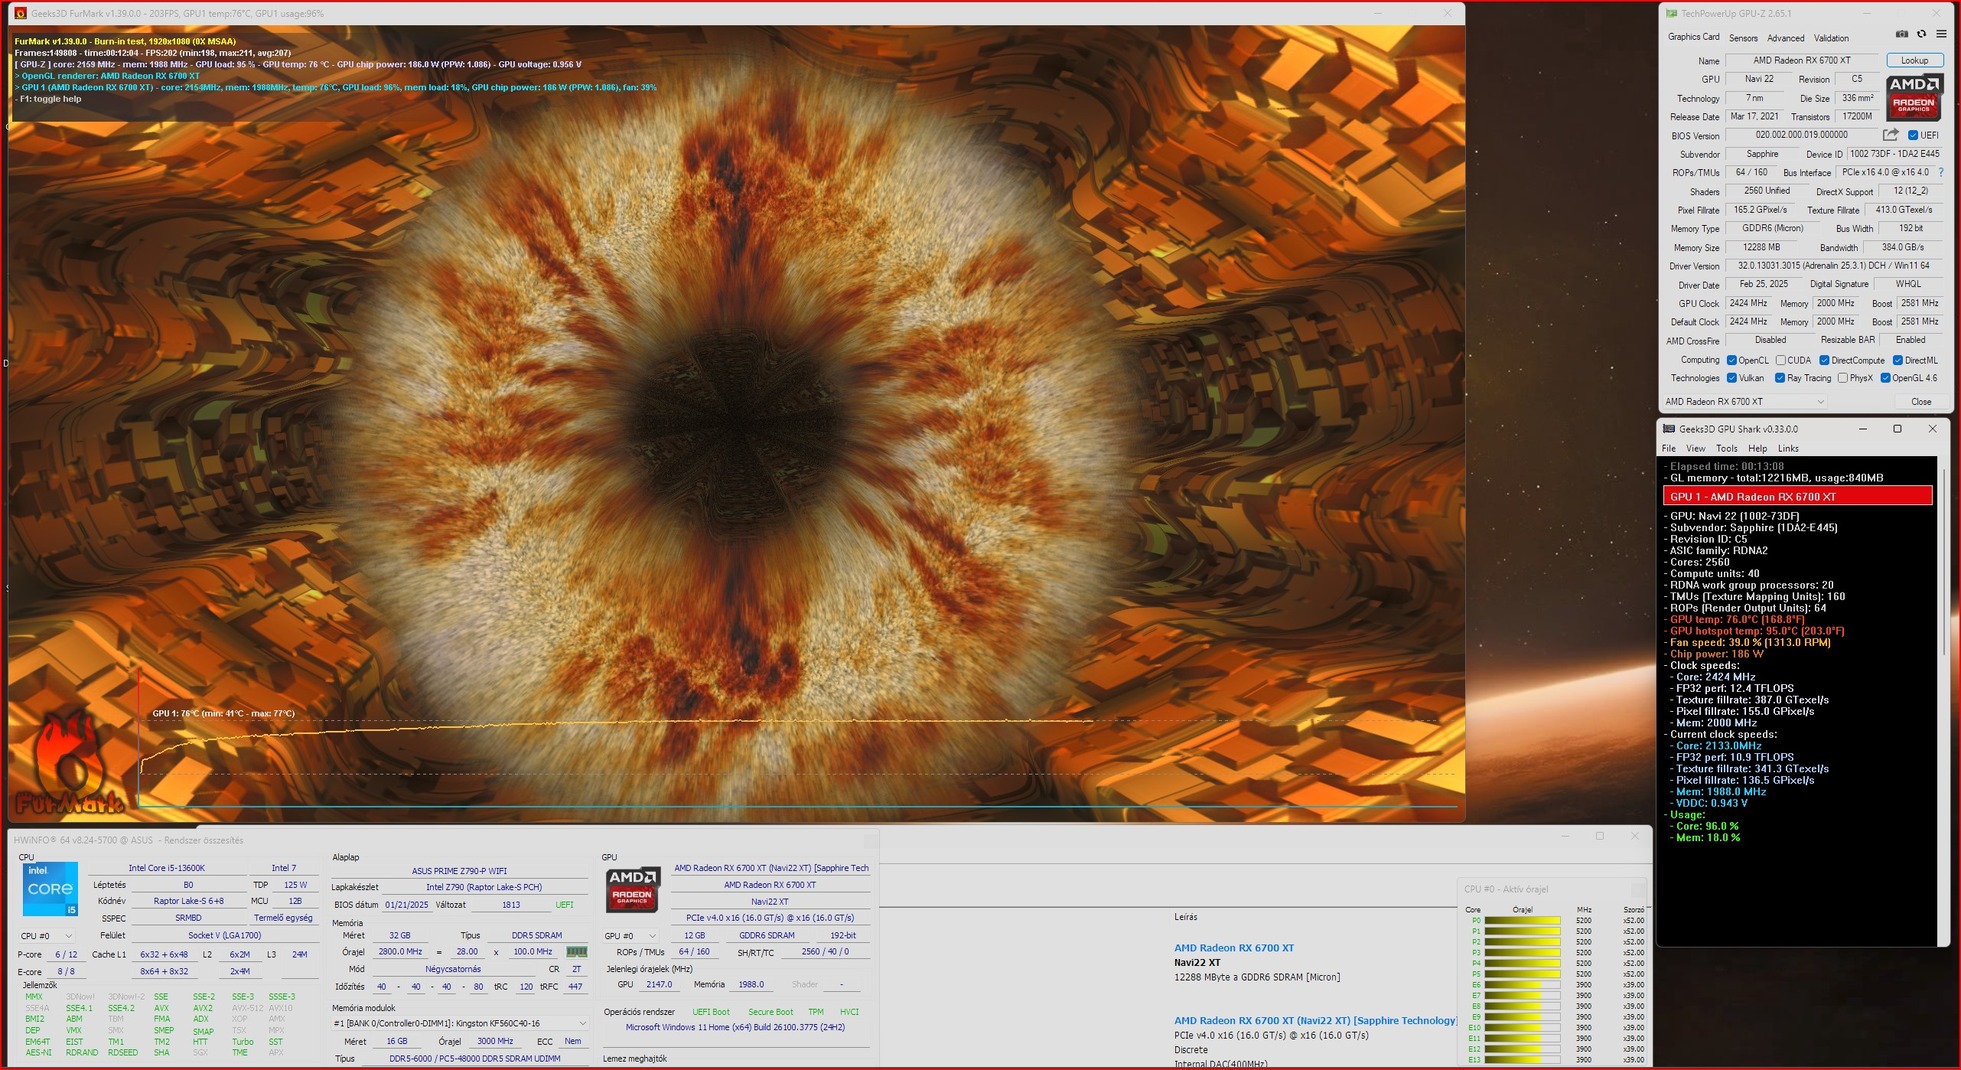Click the 'Microsoft Windows 11 Home' OS text
Screen dimensions: 1961x1070
pos(735,1027)
